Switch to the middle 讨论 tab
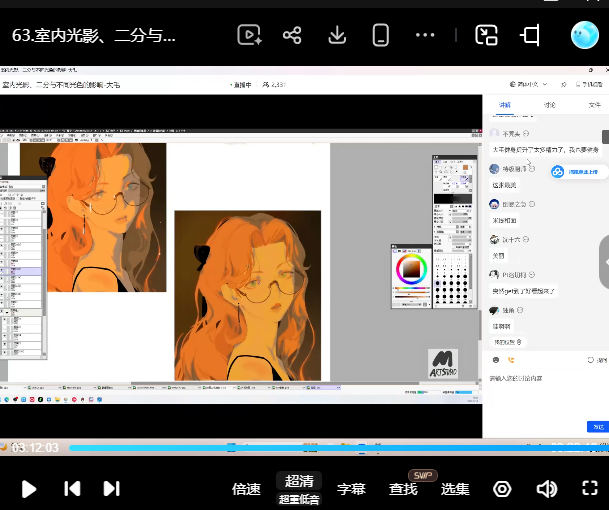This screenshot has height=510, width=609. pyautogui.click(x=550, y=105)
